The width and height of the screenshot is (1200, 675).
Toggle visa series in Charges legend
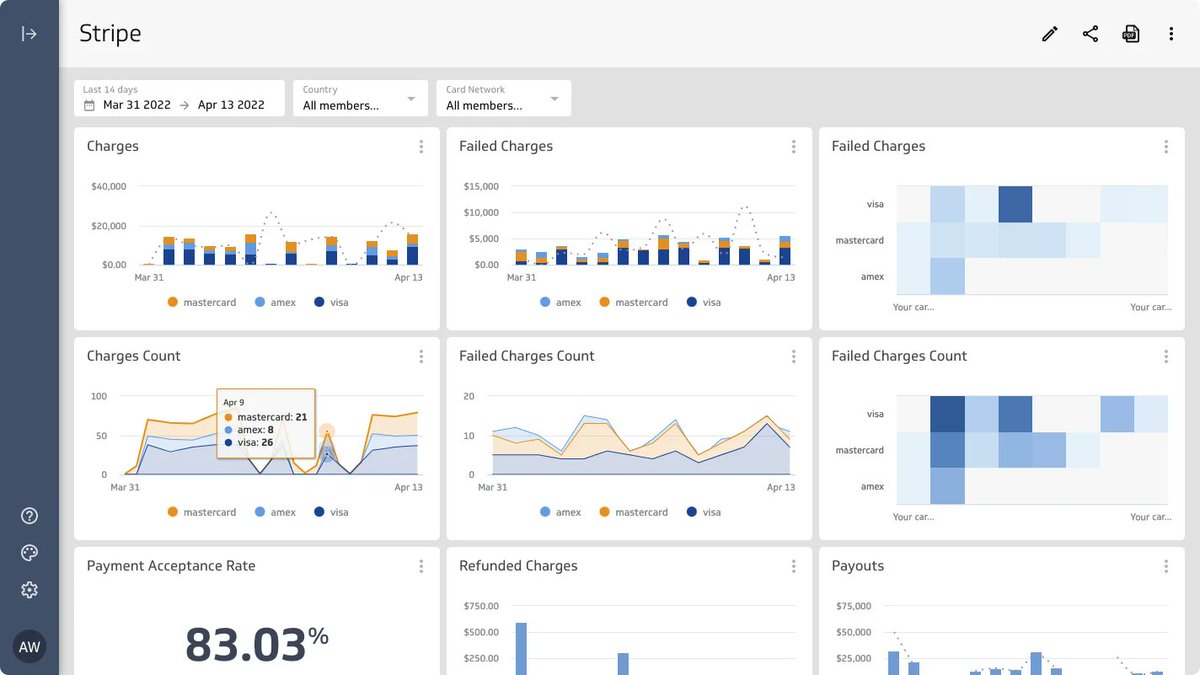(331, 302)
